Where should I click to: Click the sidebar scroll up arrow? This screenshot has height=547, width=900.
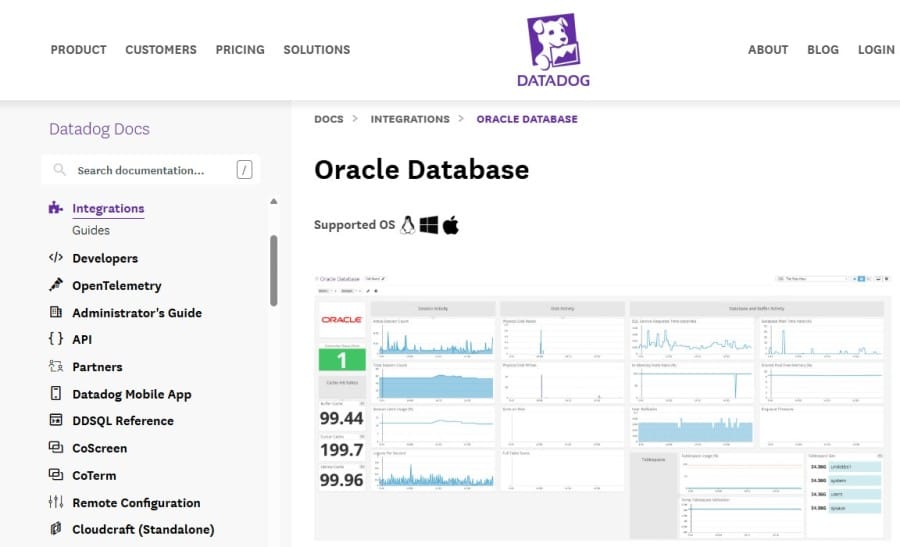274,201
